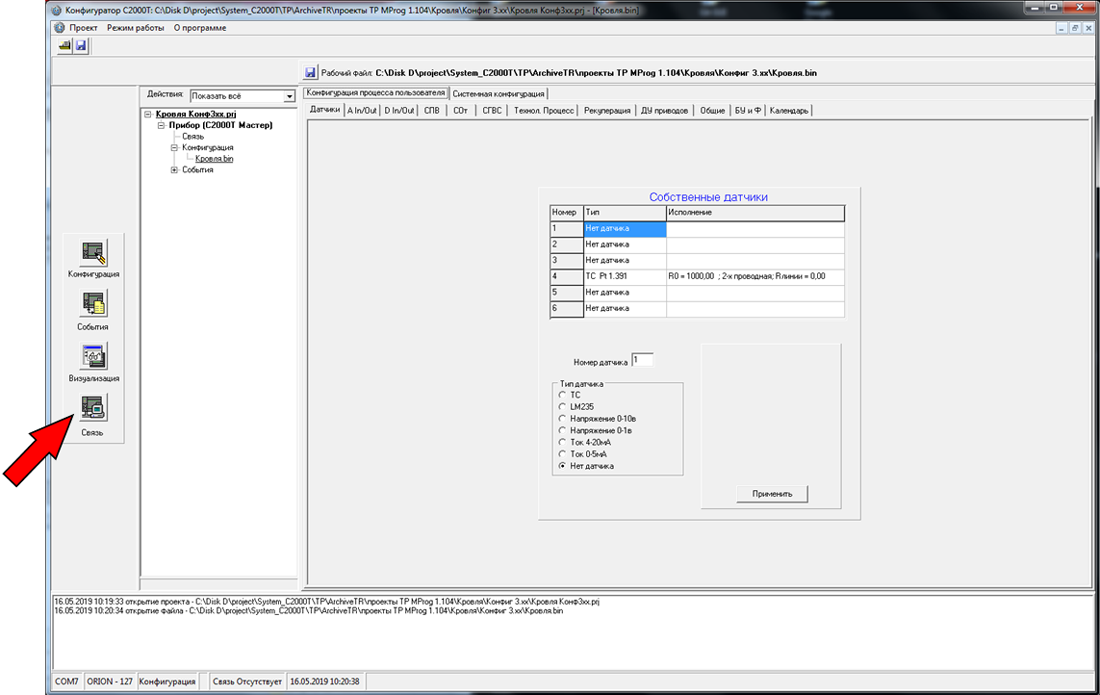Open the Действия dropdown list
Viewport: 1100px width, 695px height.
[x=290, y=96]
